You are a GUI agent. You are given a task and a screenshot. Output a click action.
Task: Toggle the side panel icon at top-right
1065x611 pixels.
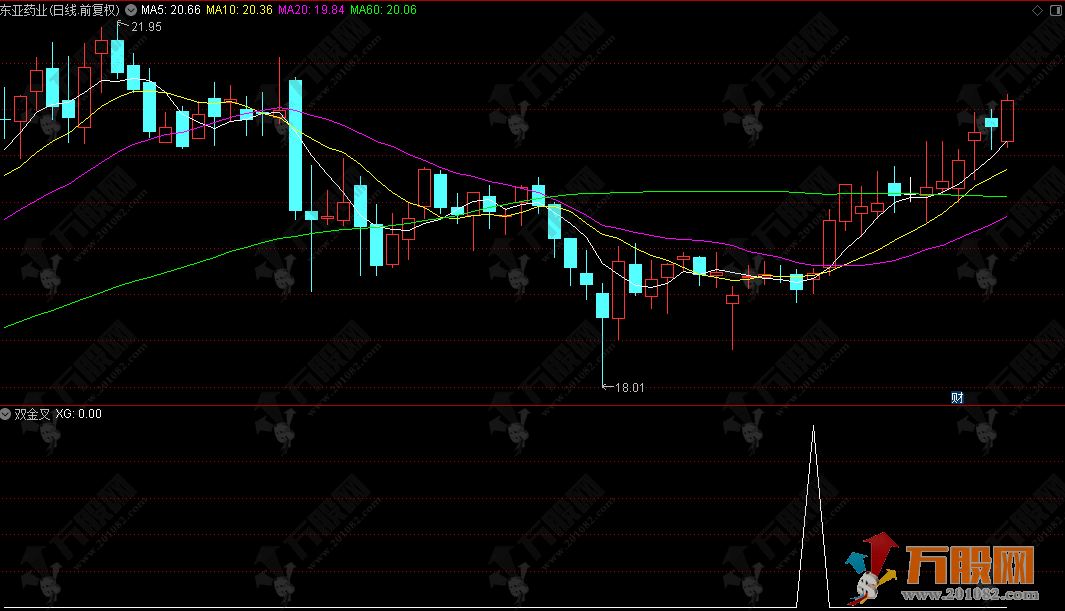1055,9
